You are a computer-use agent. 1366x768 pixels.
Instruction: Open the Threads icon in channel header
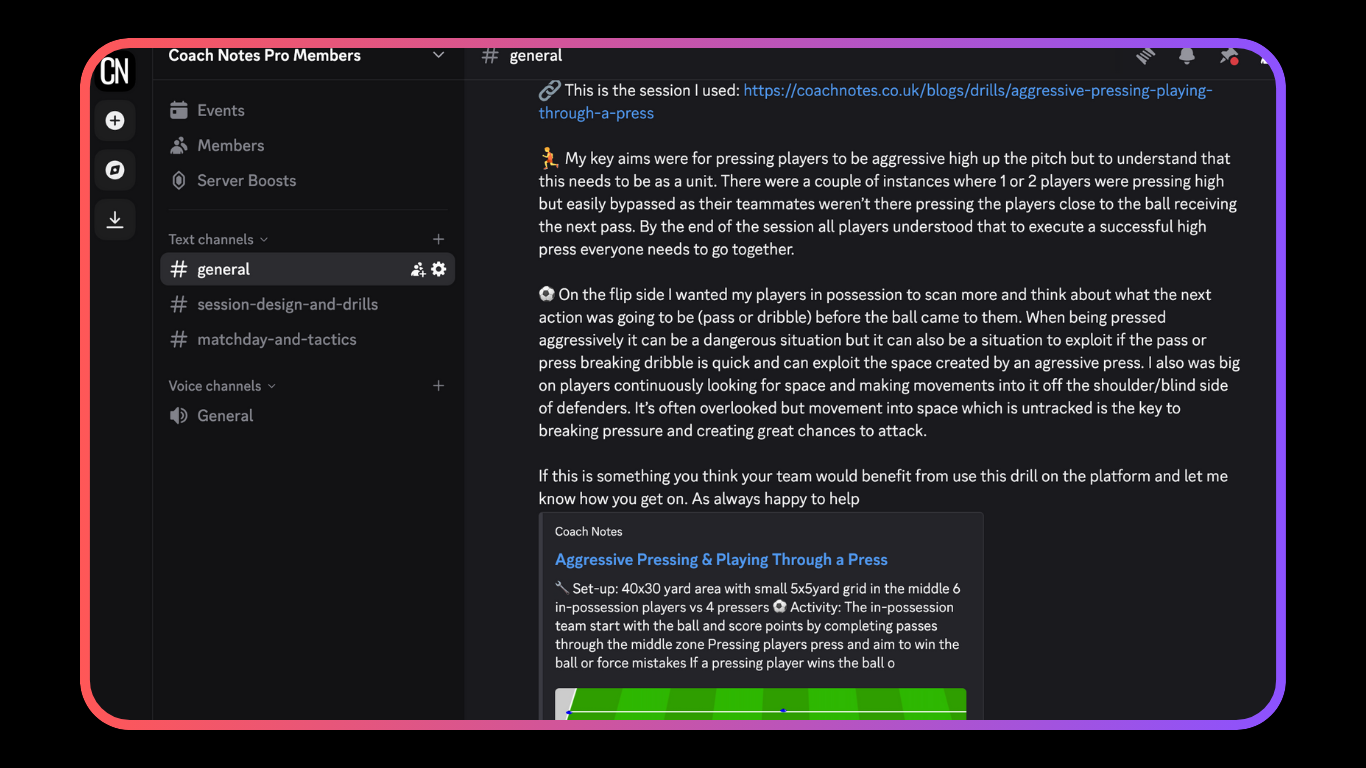[x=1145, y=56]
